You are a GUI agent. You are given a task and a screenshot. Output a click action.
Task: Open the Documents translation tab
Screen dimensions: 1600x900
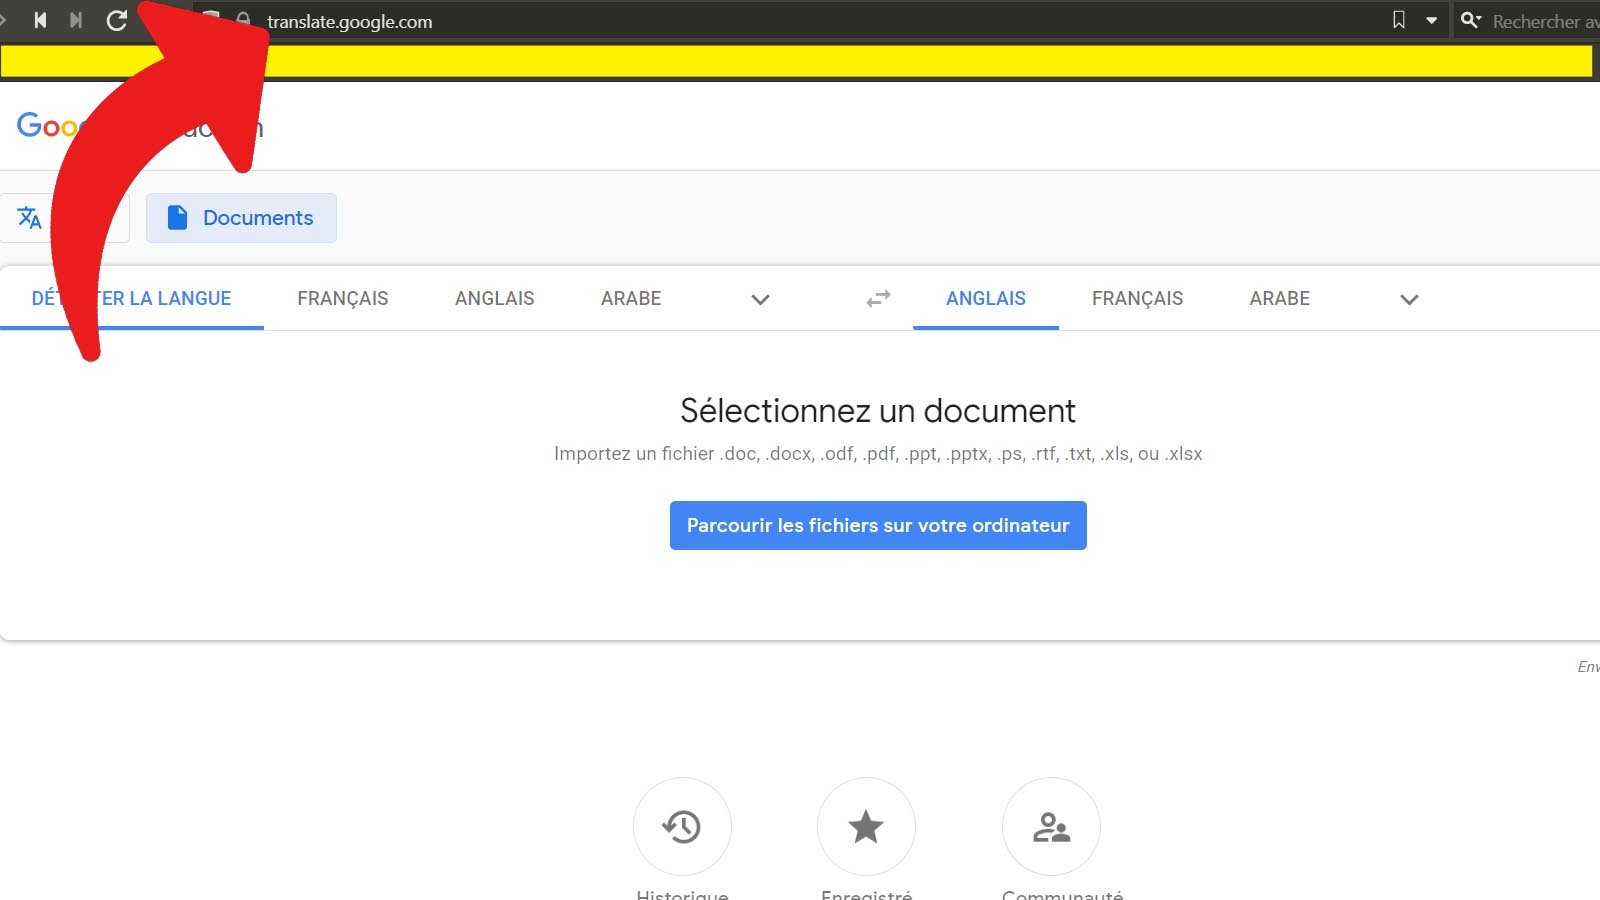click(x=241, y=217)
